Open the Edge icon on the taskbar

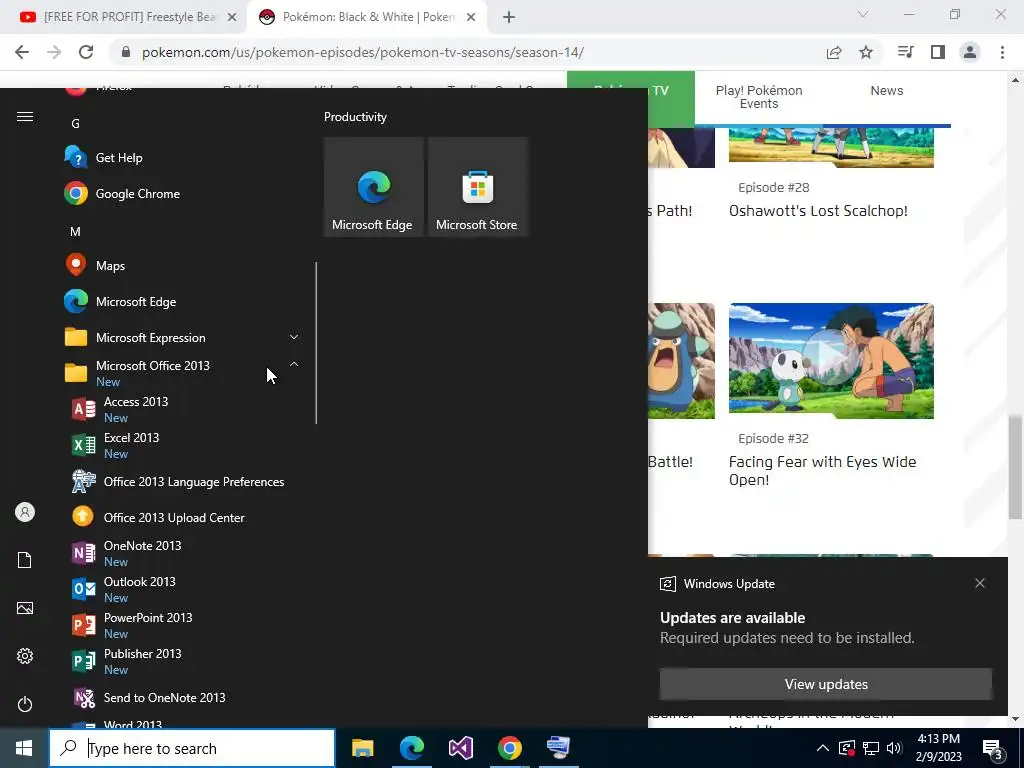411,748
